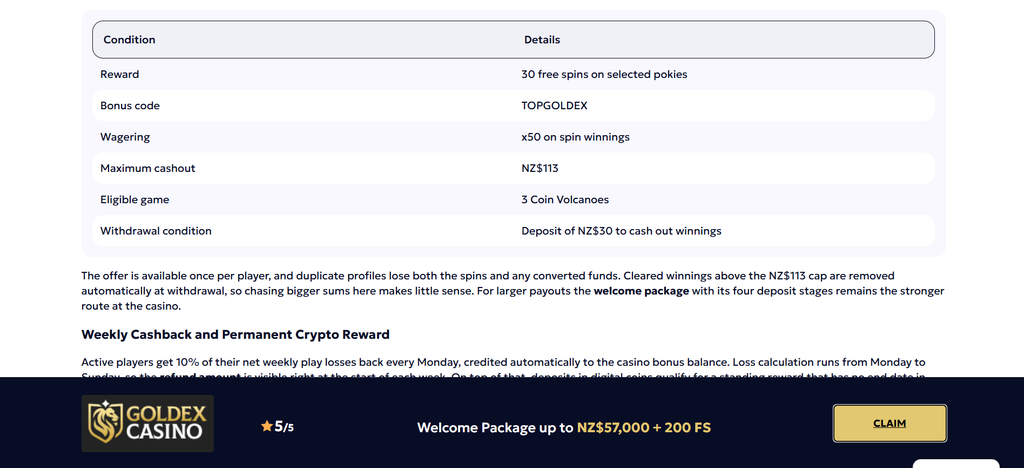Click the CLAIM button
The height and width of the screenshot is (468, 1024).
coord(889,423)
